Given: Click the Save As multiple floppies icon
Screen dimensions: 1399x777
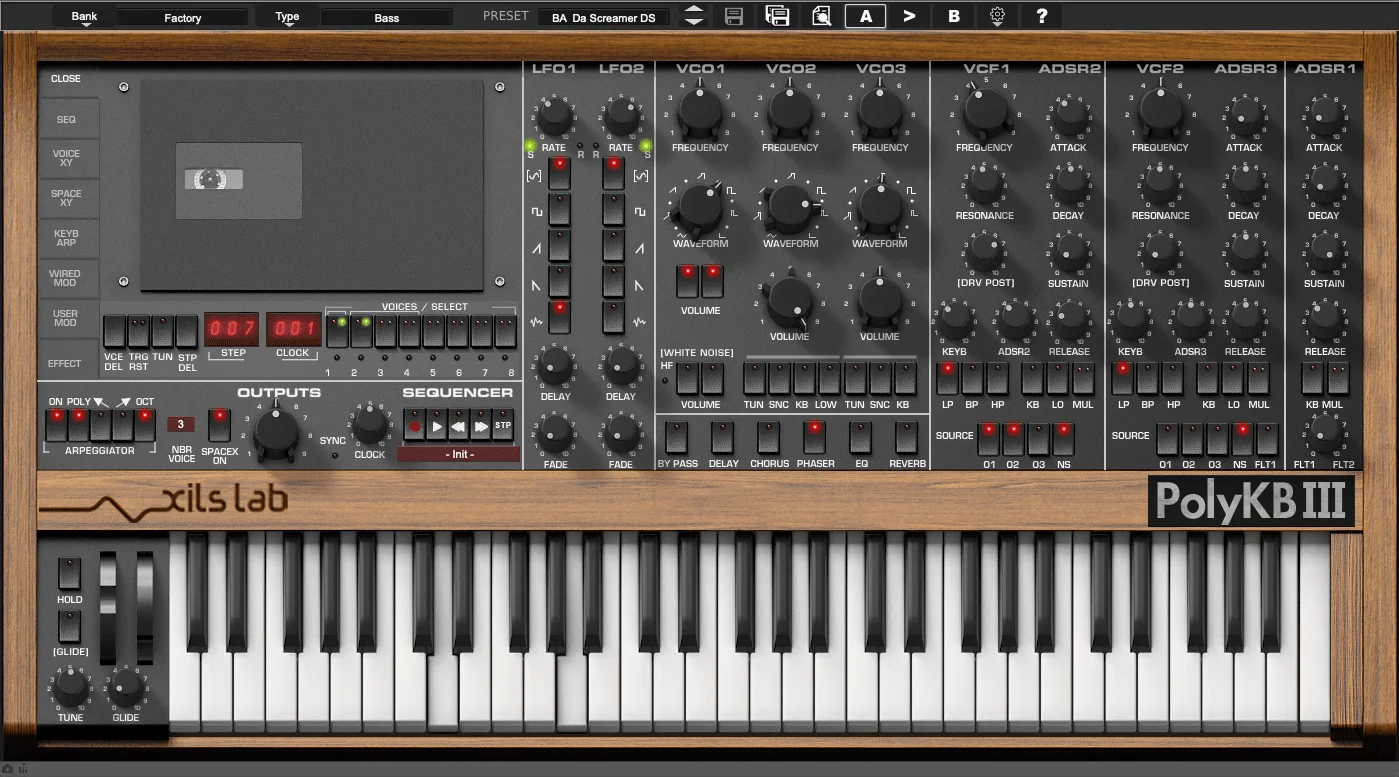Looking at the screenshot, I should pyautogui.click(x=777, y=16).
